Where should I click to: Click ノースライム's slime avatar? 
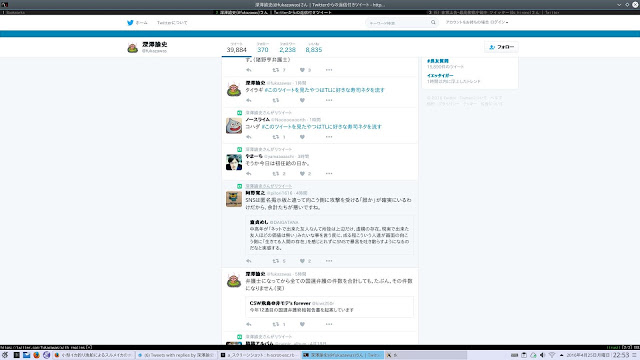pos(234,126)
